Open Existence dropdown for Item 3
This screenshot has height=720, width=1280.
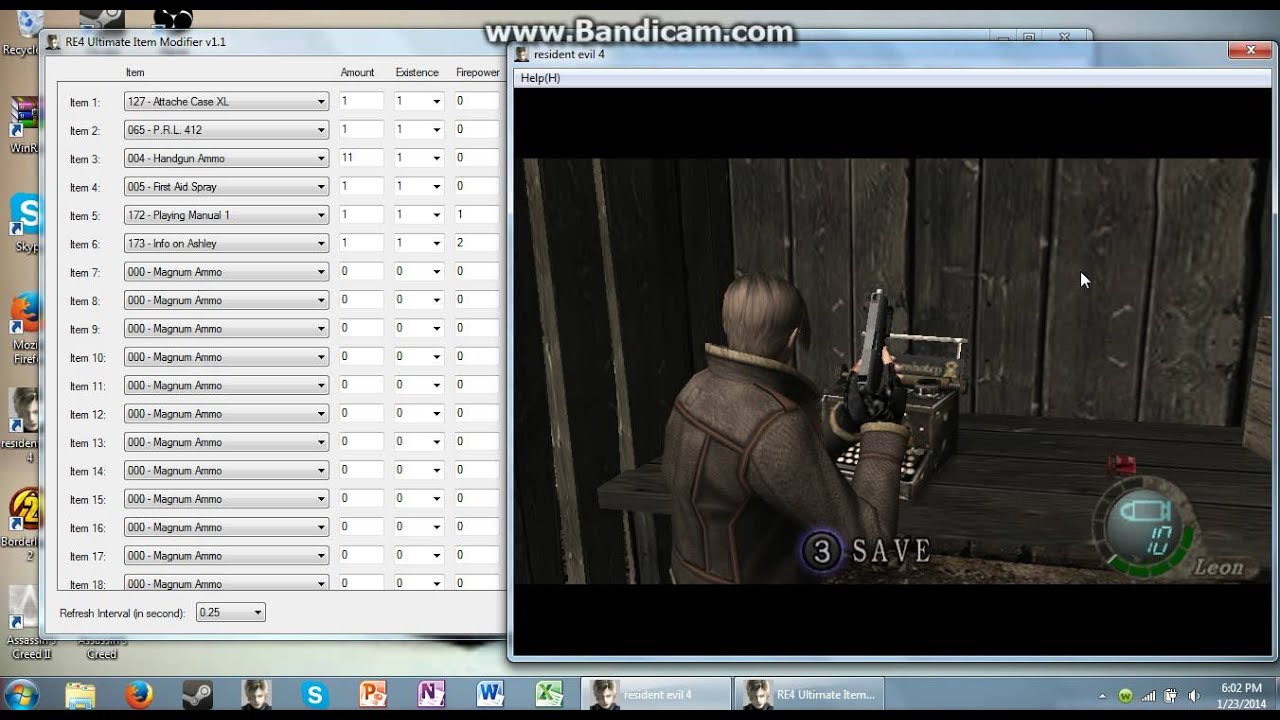point(418,158)
